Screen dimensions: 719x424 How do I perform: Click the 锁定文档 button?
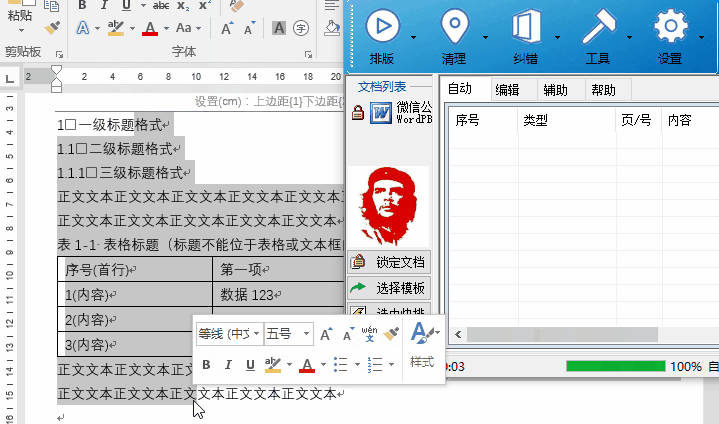[x=390, y=263]
